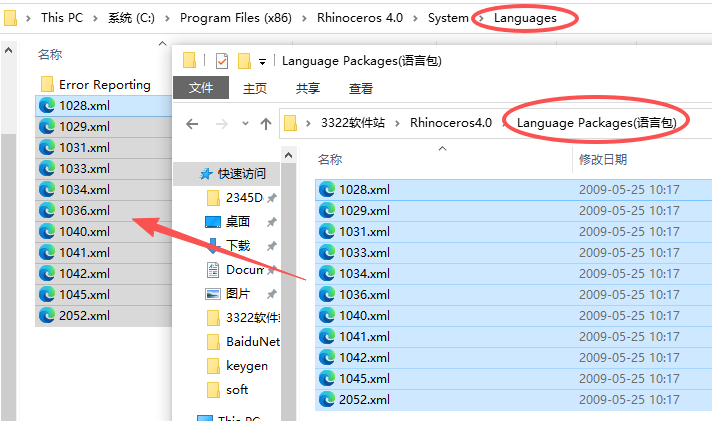Select 1040.xml in Language Packages window

coord(513,315)
